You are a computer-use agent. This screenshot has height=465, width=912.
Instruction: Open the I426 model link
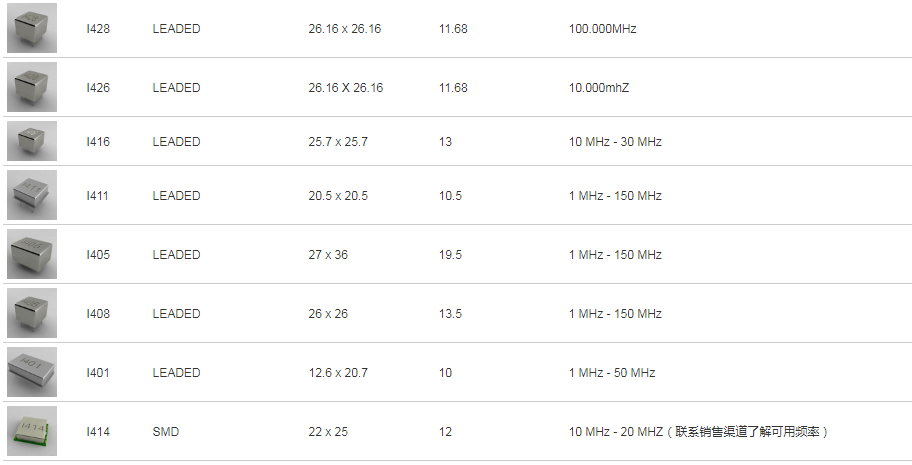pos(98,88)
